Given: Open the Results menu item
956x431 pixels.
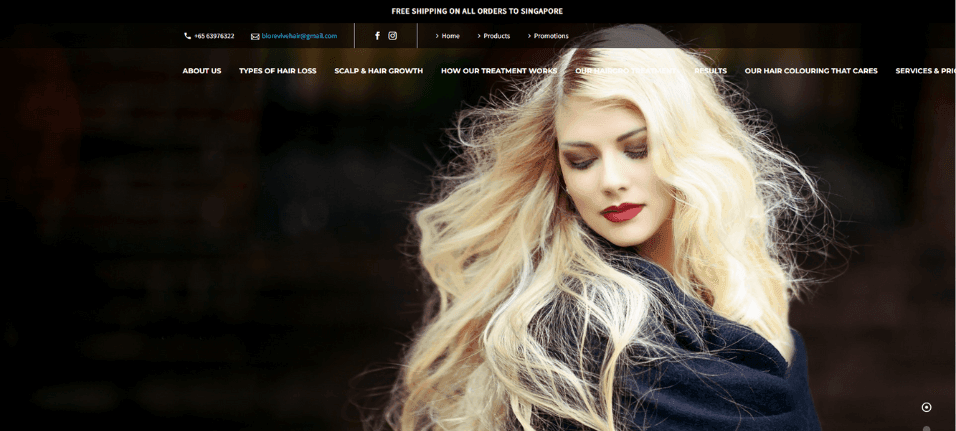Looking at the screenshot, I should coord(710,71).
